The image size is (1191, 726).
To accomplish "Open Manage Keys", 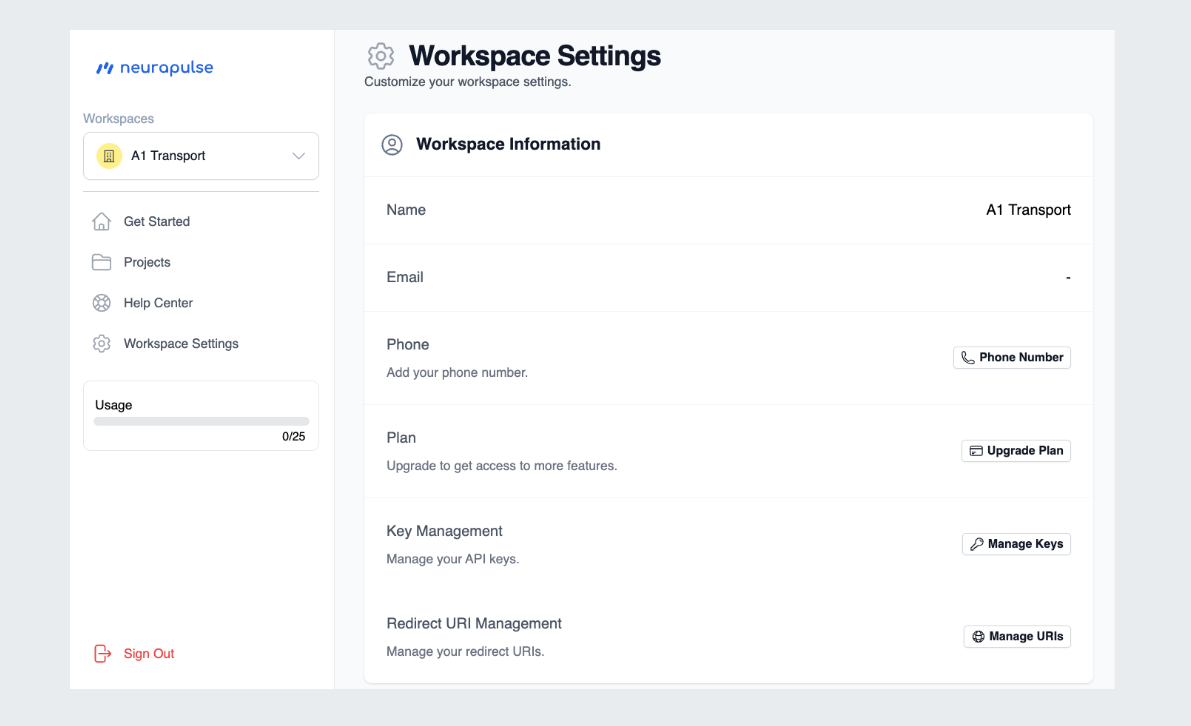I will point(1016,544).
